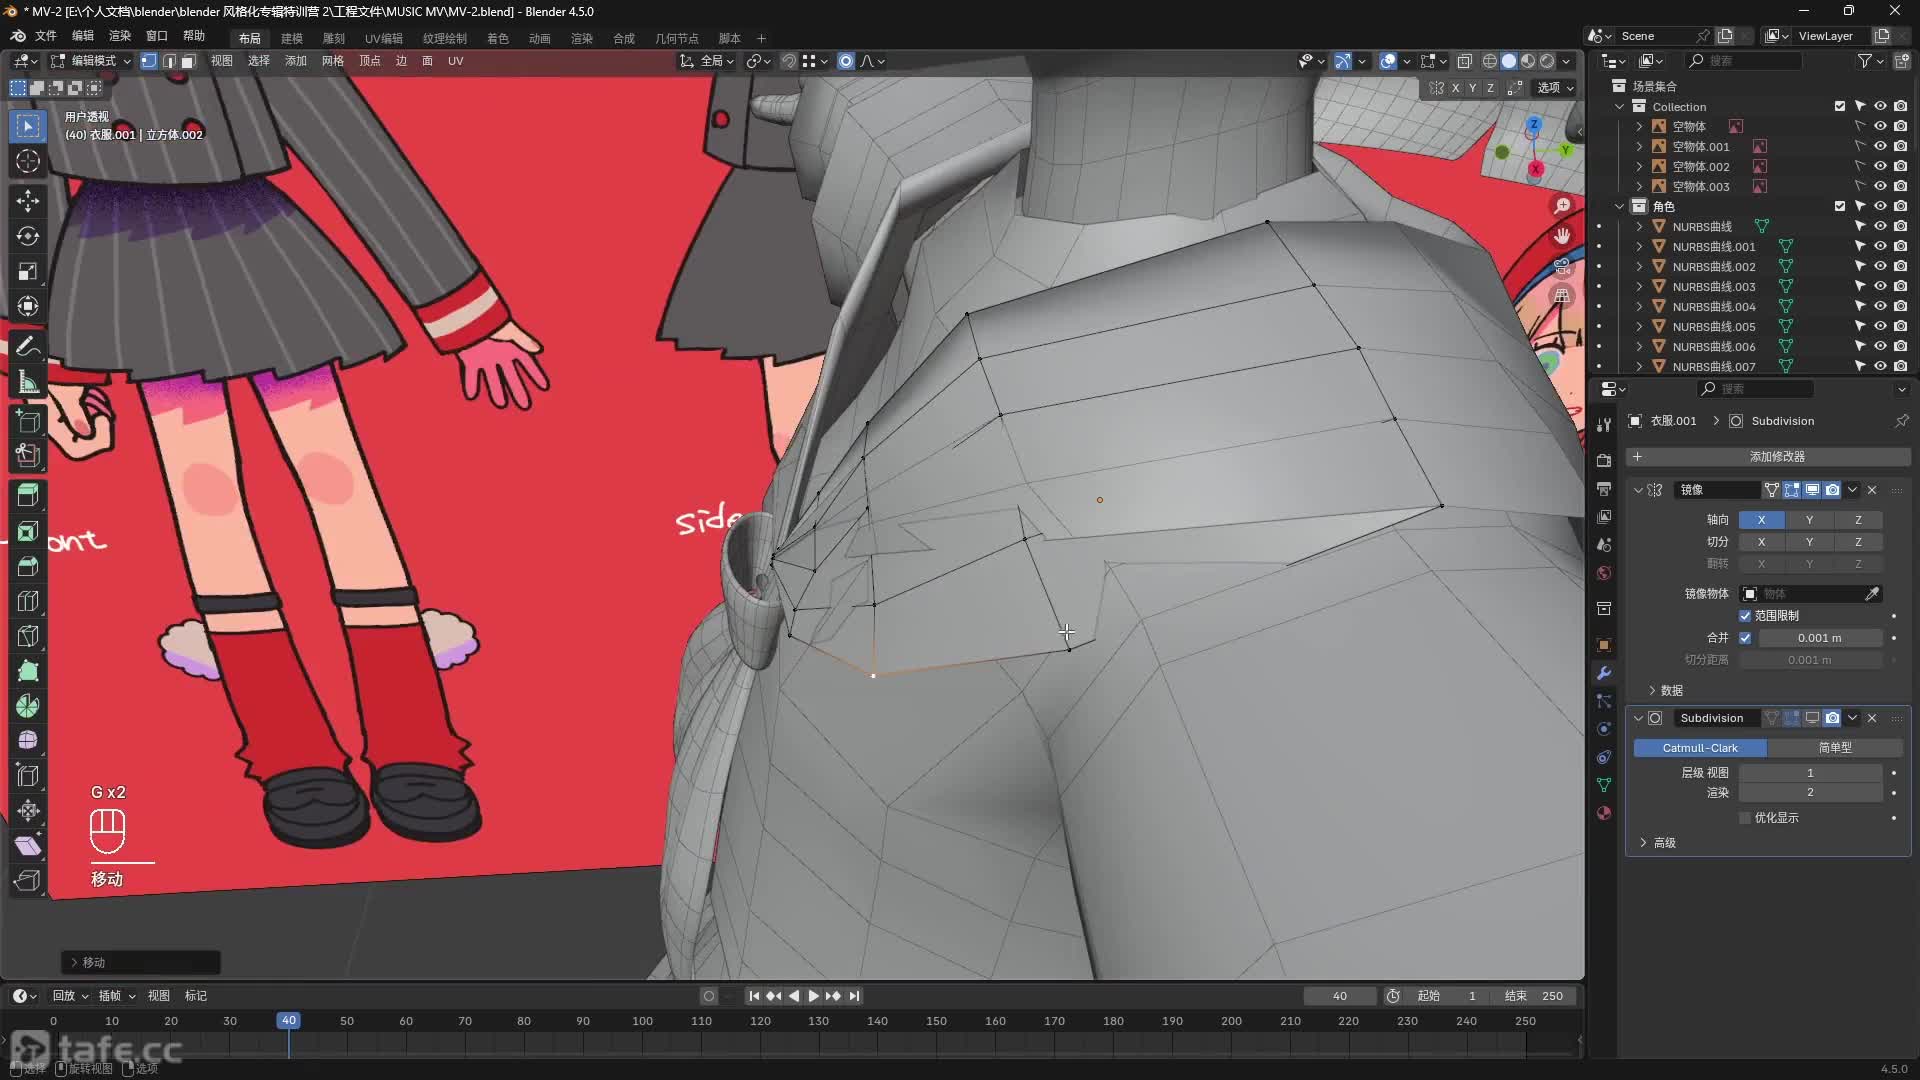The image size is (1920, 1080).
Task: Hide 空物体.001 using its eye icon
Action: [x=1880, y=146]
